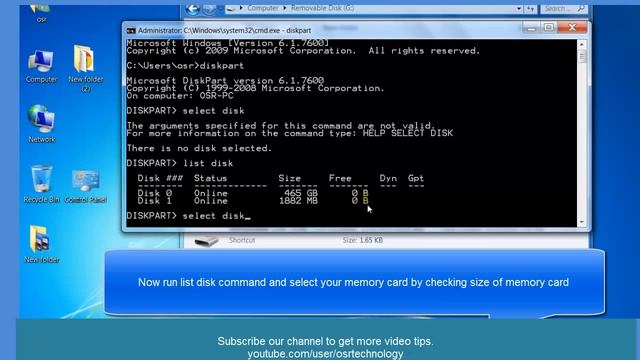Click the cmd vertical scrollbar thumb
Image resolution: width=640 pixels, height=360 pixels.
point(582,56)
